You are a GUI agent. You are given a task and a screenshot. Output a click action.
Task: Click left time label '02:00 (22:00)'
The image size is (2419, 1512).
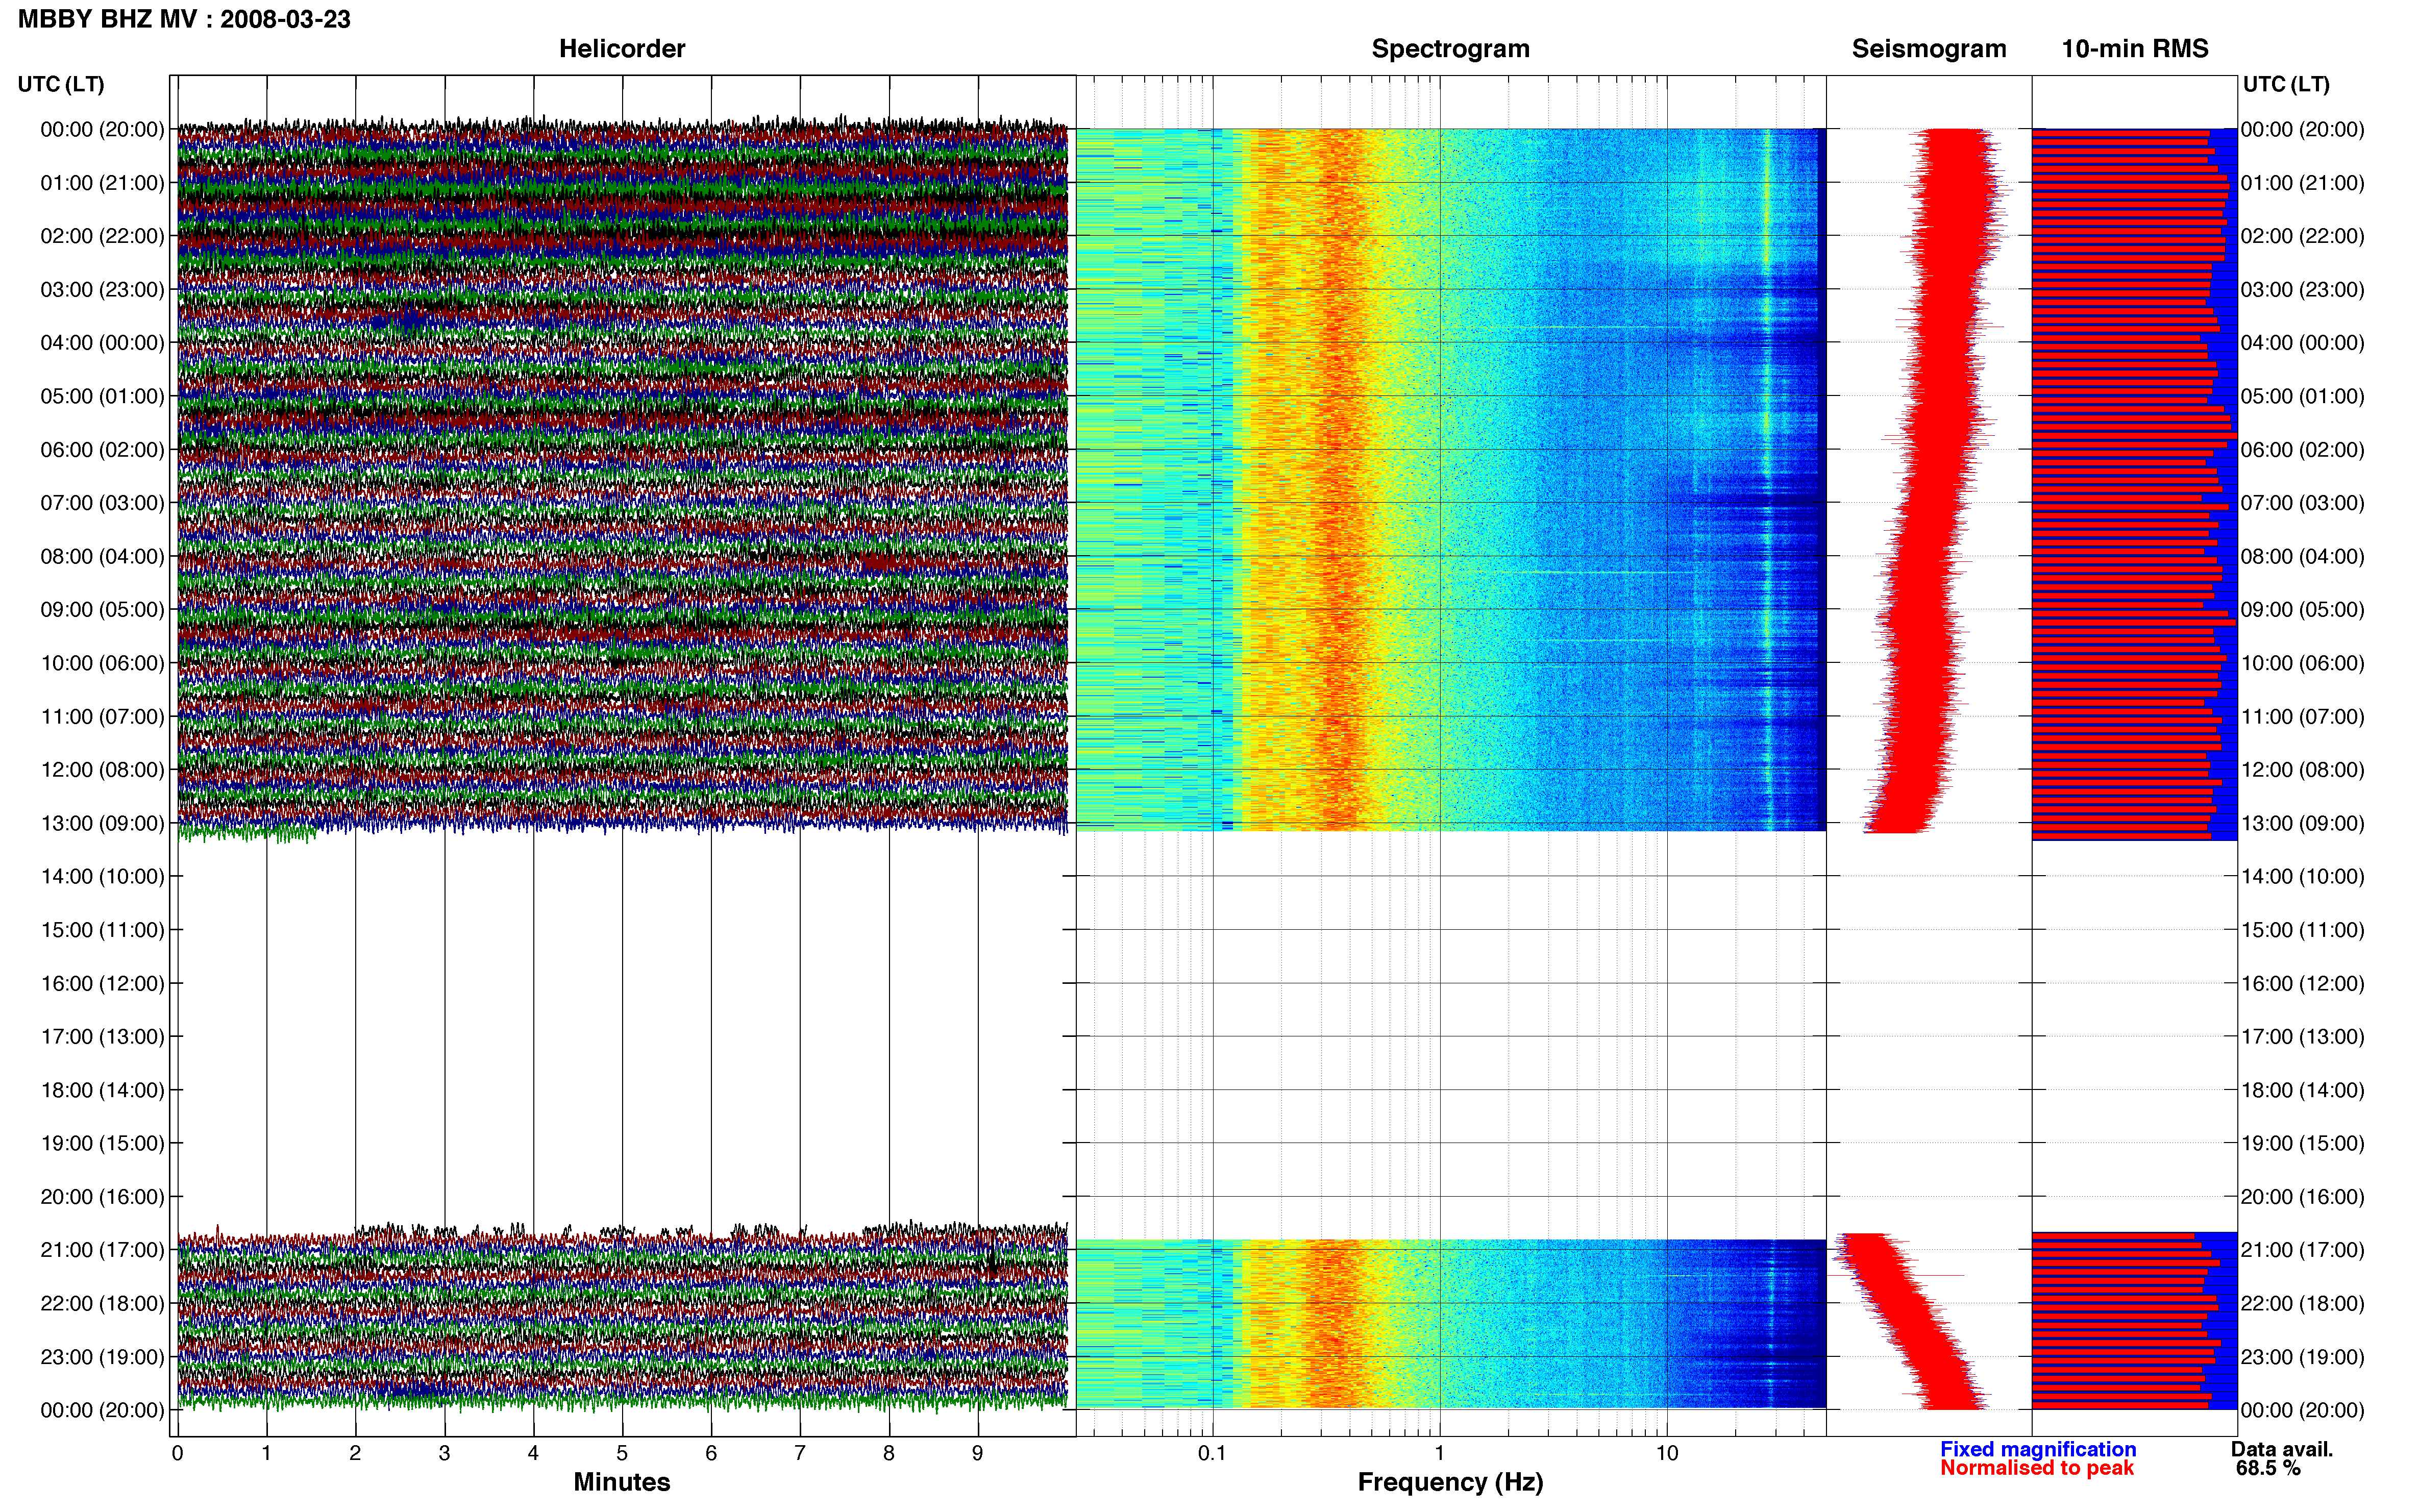pos(103,236)
